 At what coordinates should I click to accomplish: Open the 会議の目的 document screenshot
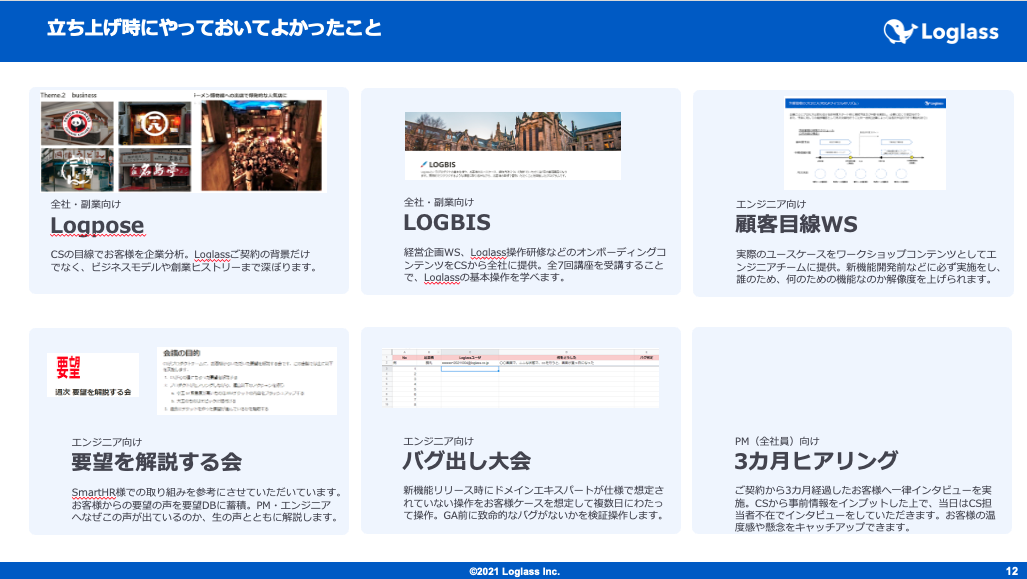247,381
